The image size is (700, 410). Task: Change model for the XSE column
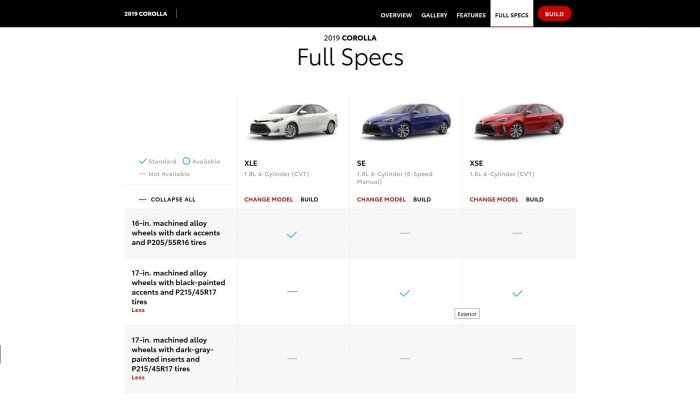click(494, 199)
